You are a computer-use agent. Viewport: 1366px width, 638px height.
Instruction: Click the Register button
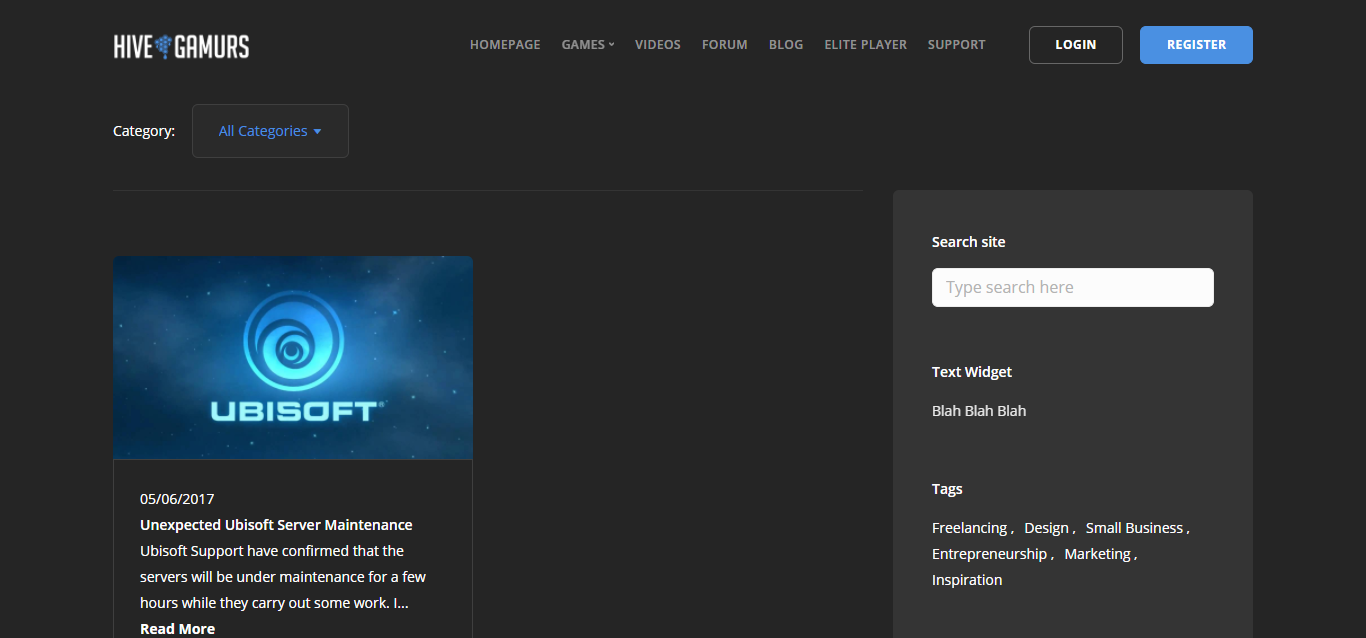[1196, 45]
